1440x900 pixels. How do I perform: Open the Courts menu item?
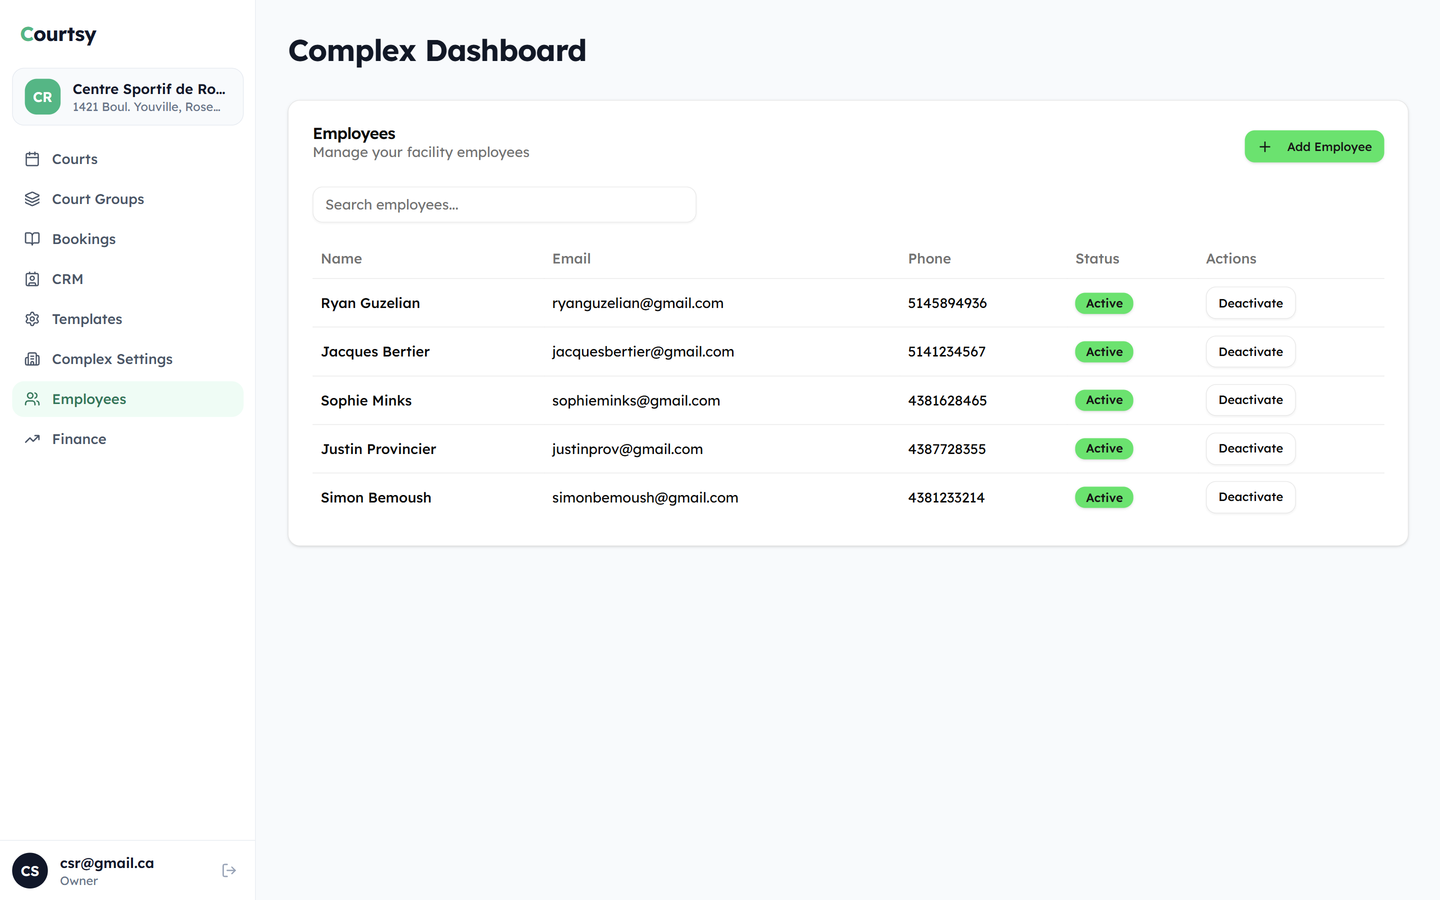tap(128, 159)
